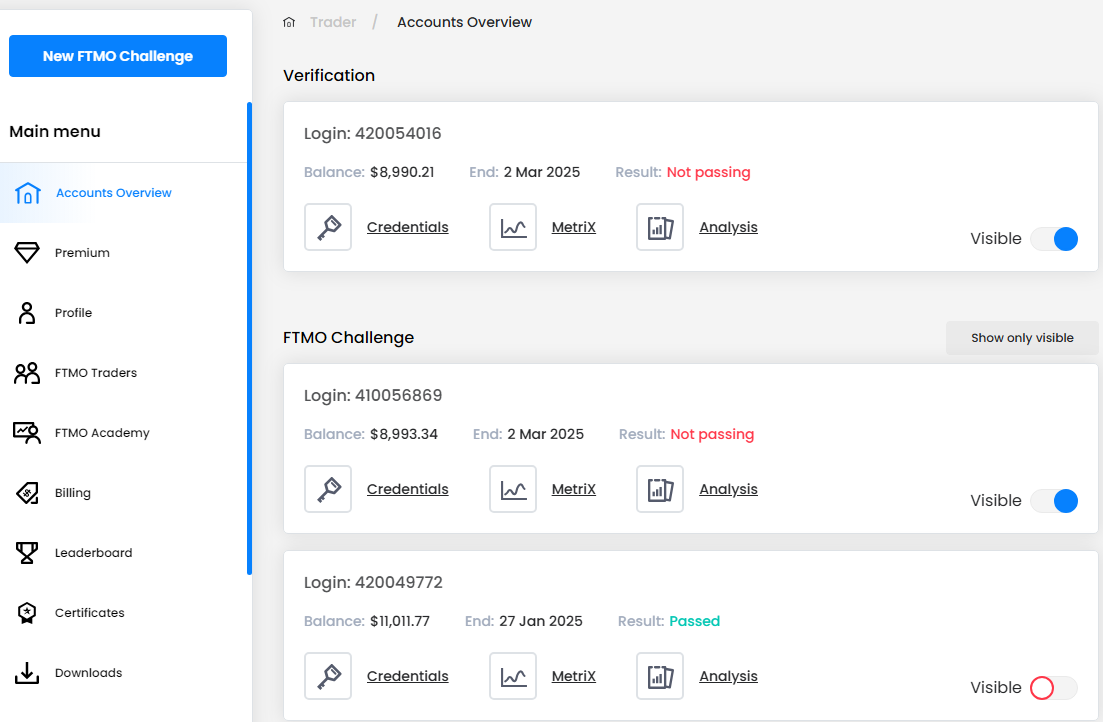Image resolution: width=1103 pixels, height=722 pixels.
Task: Click Credentials key icon for login 420049772
Action: click(x=328, y=676)
